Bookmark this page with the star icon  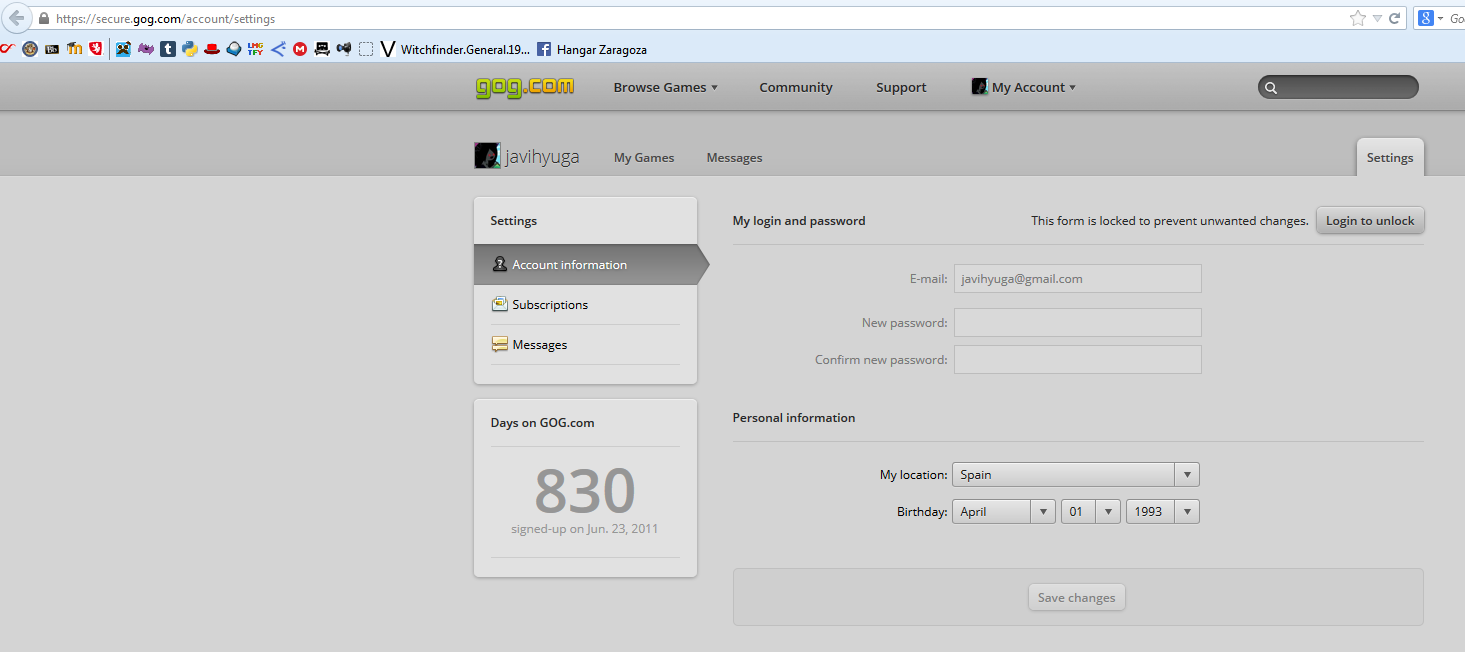click(x=1357, y=18)
